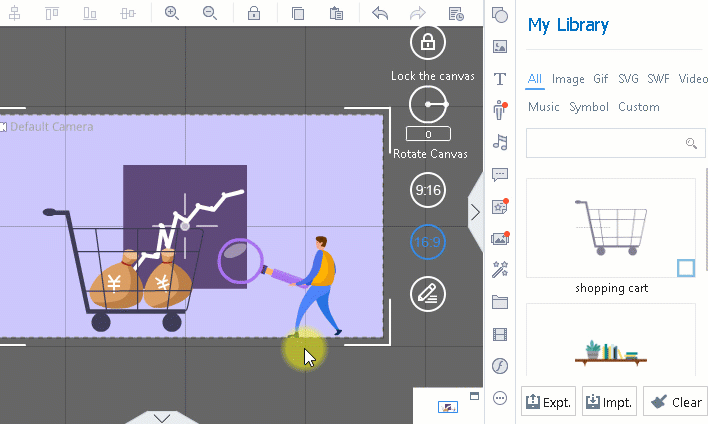This screenshot has height=424, width=708.
Task: Click the redo arrow icon
Action: coord(418,13)
